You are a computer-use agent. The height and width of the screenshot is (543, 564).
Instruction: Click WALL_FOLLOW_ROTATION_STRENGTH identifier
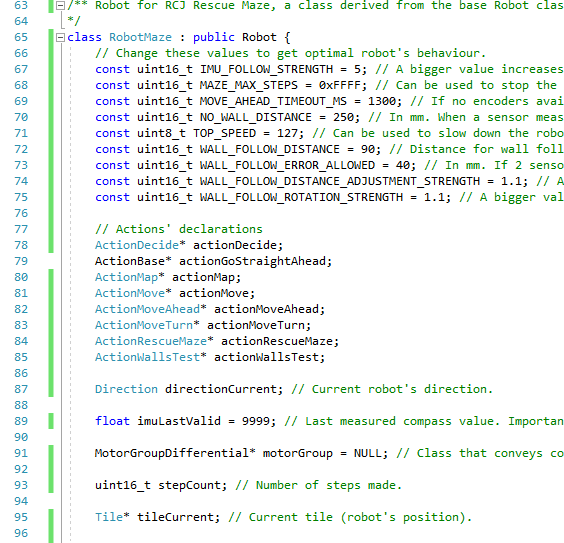301,197
